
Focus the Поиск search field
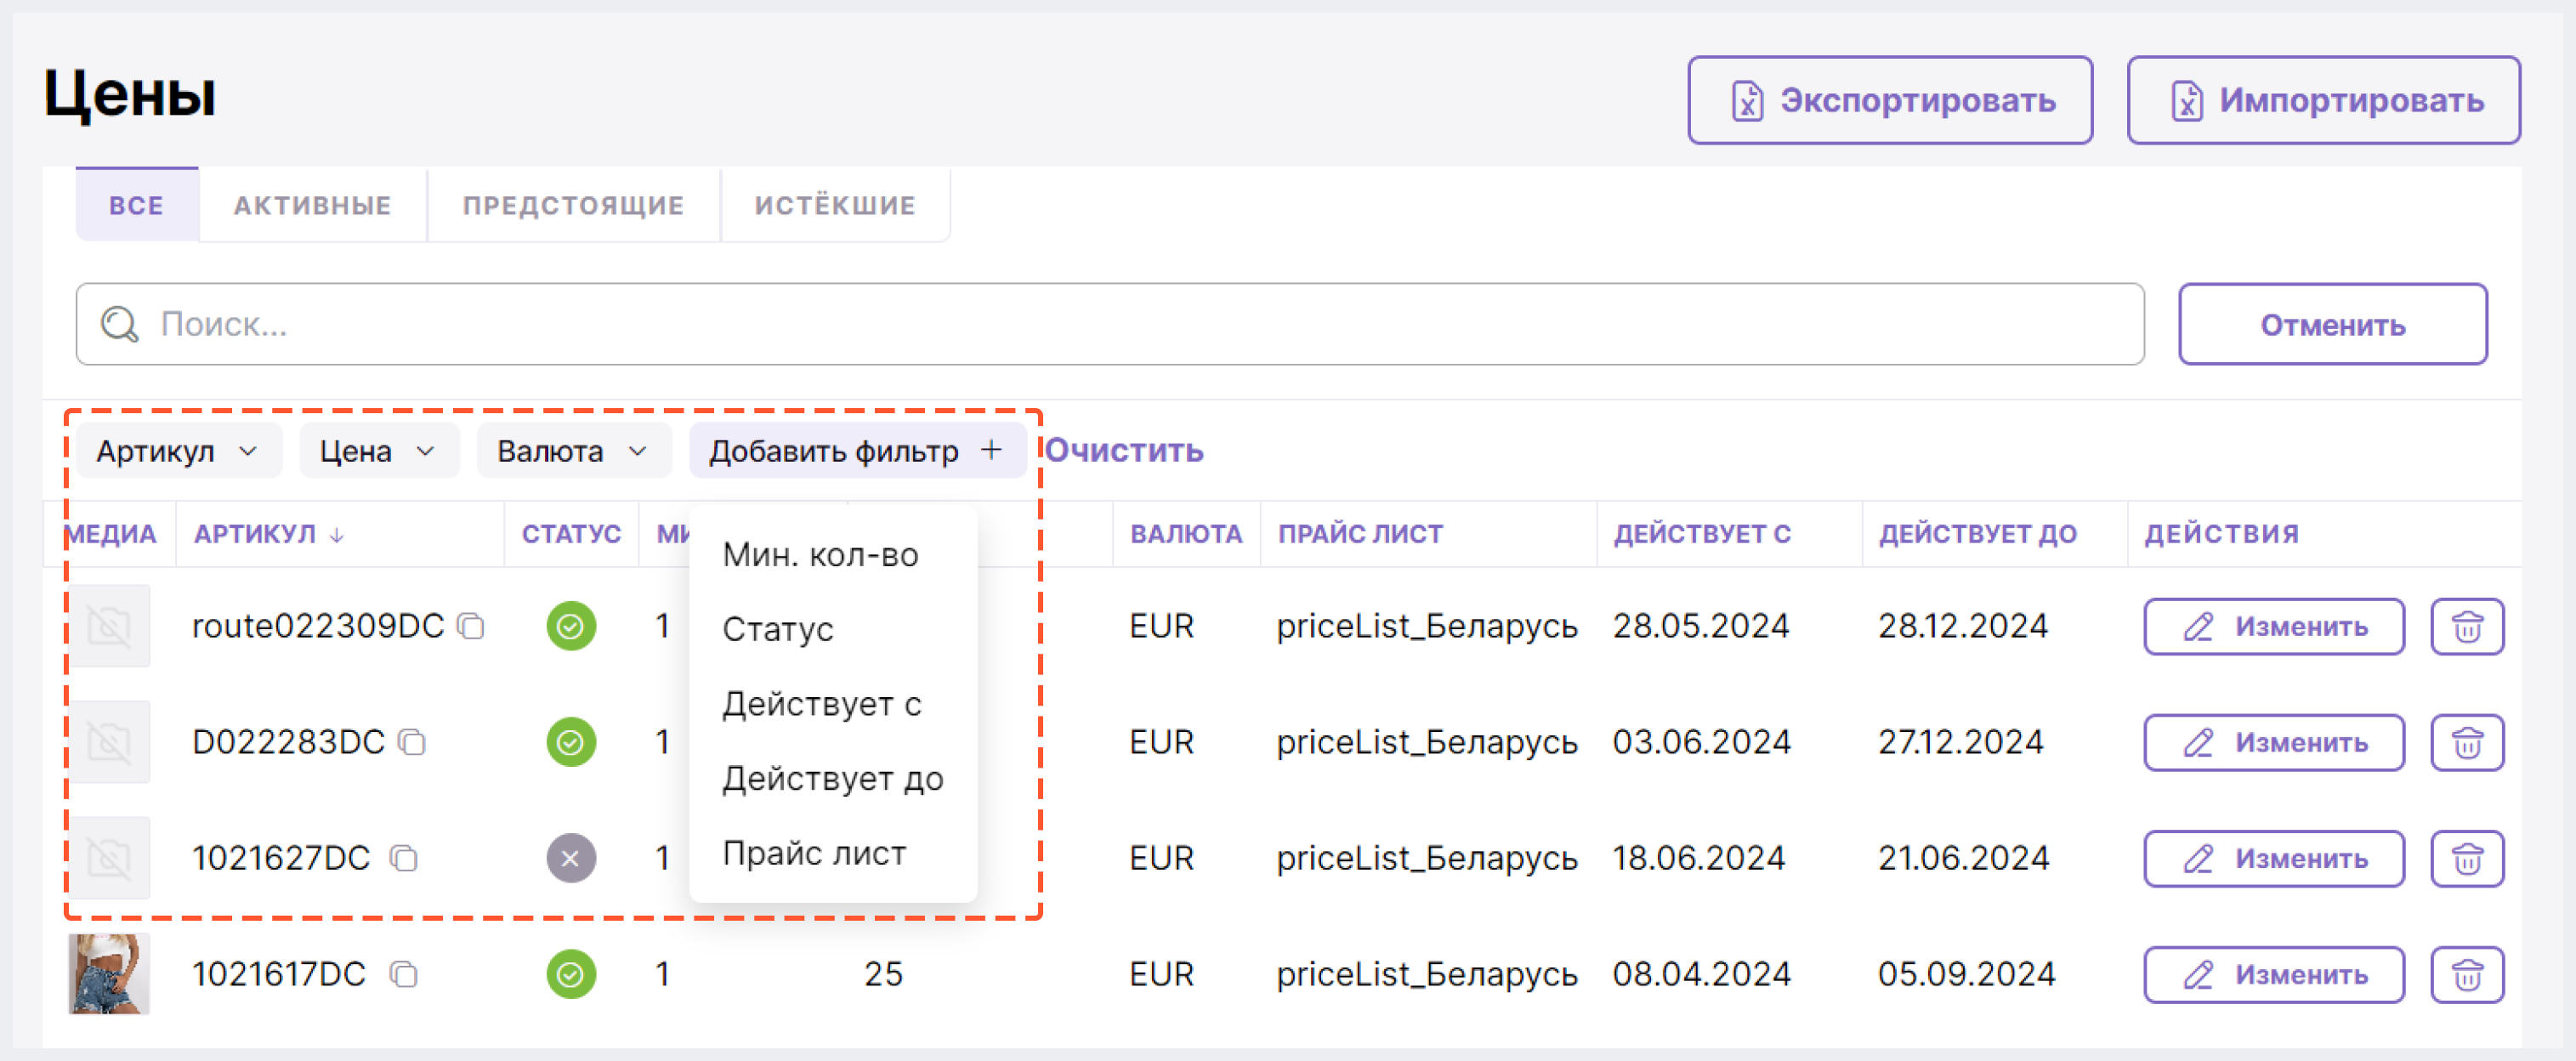(x=1110, y=324)
